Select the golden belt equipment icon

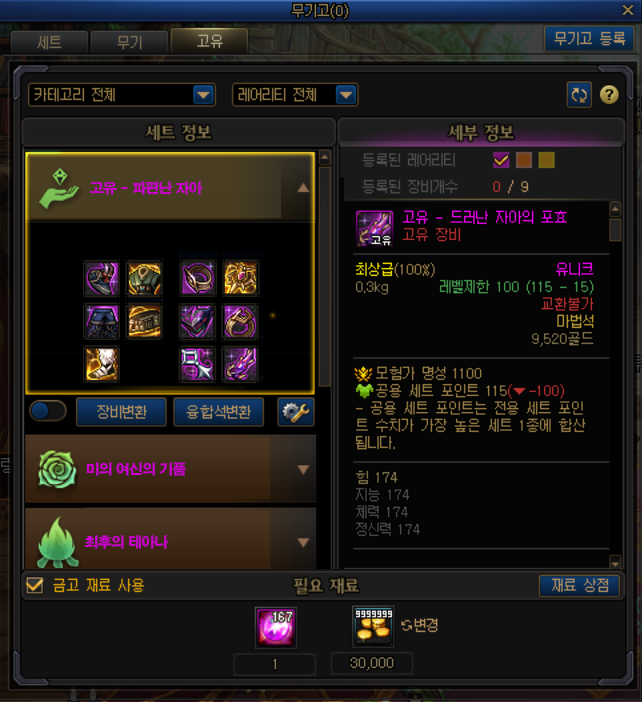(144, 321)
